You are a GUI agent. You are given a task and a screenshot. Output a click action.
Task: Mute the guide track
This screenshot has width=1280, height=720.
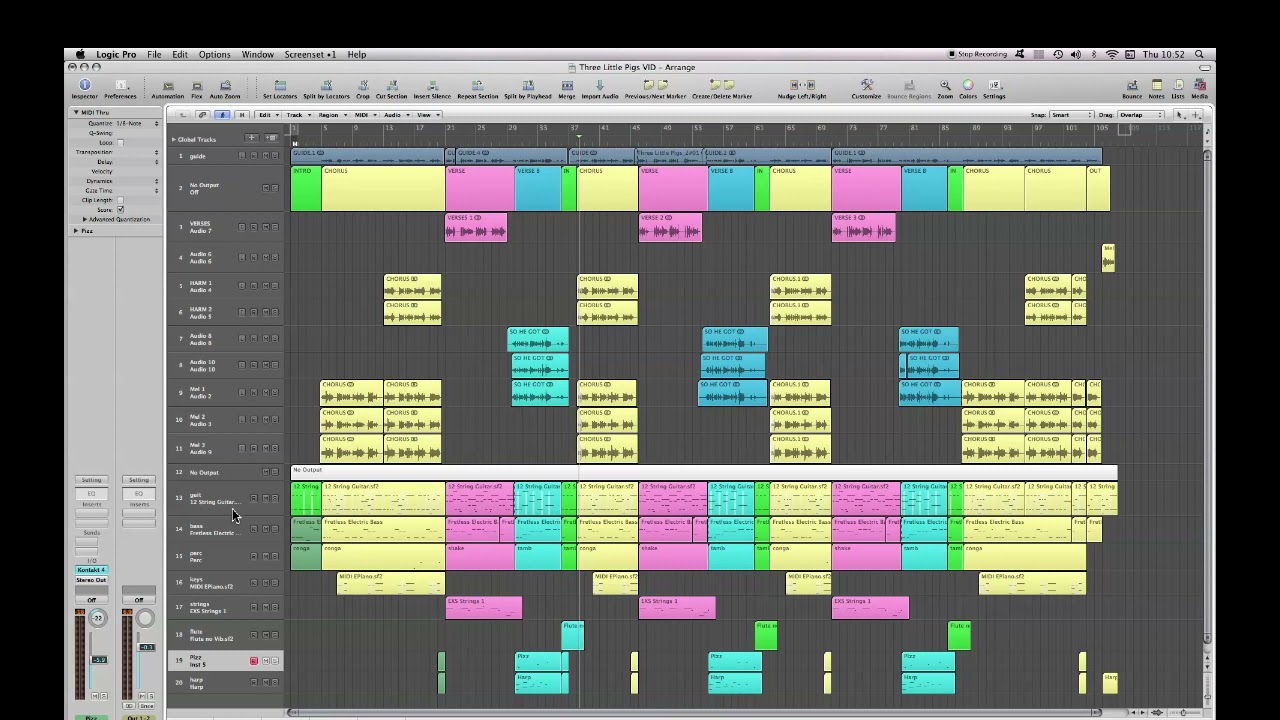pyautogui.click(x=264, y=155)
